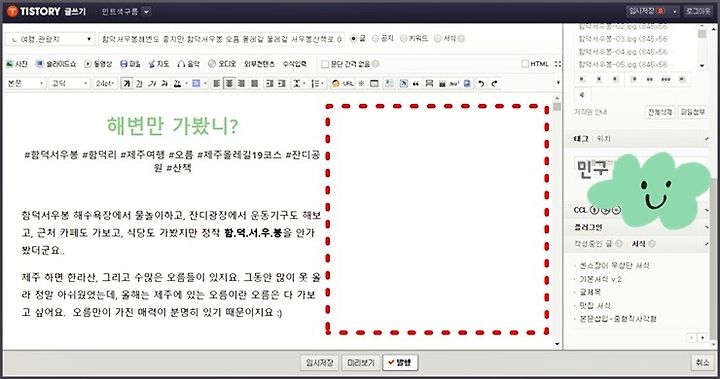The width and height of the screenshot is (720, 379).
Task: Insert audio with 오디오 button
Action: click(222, 64)
